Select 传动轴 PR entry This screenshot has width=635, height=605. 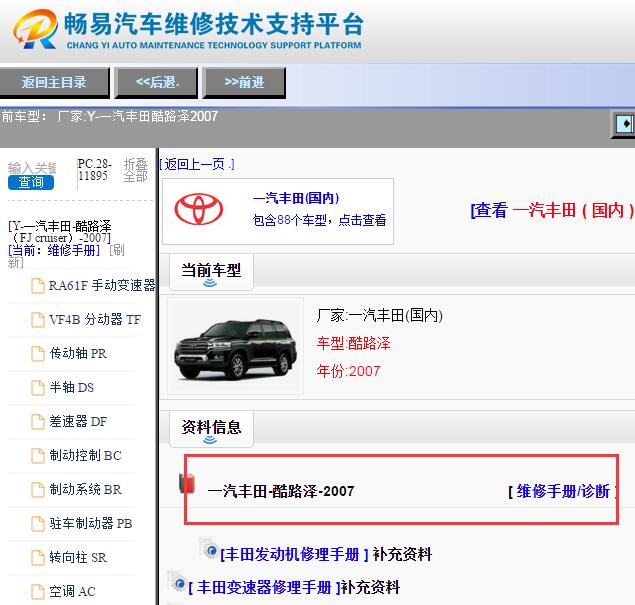click(78, 354)
